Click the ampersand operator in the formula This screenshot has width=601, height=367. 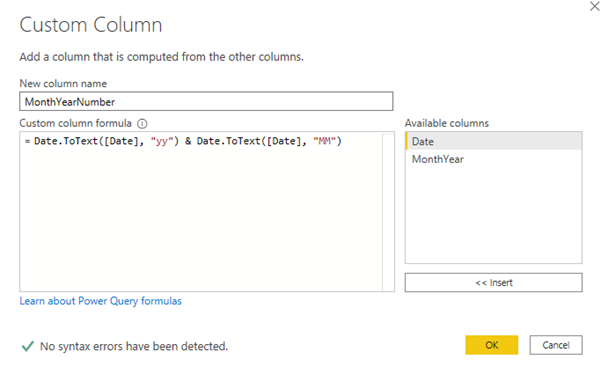pos(188,141)
